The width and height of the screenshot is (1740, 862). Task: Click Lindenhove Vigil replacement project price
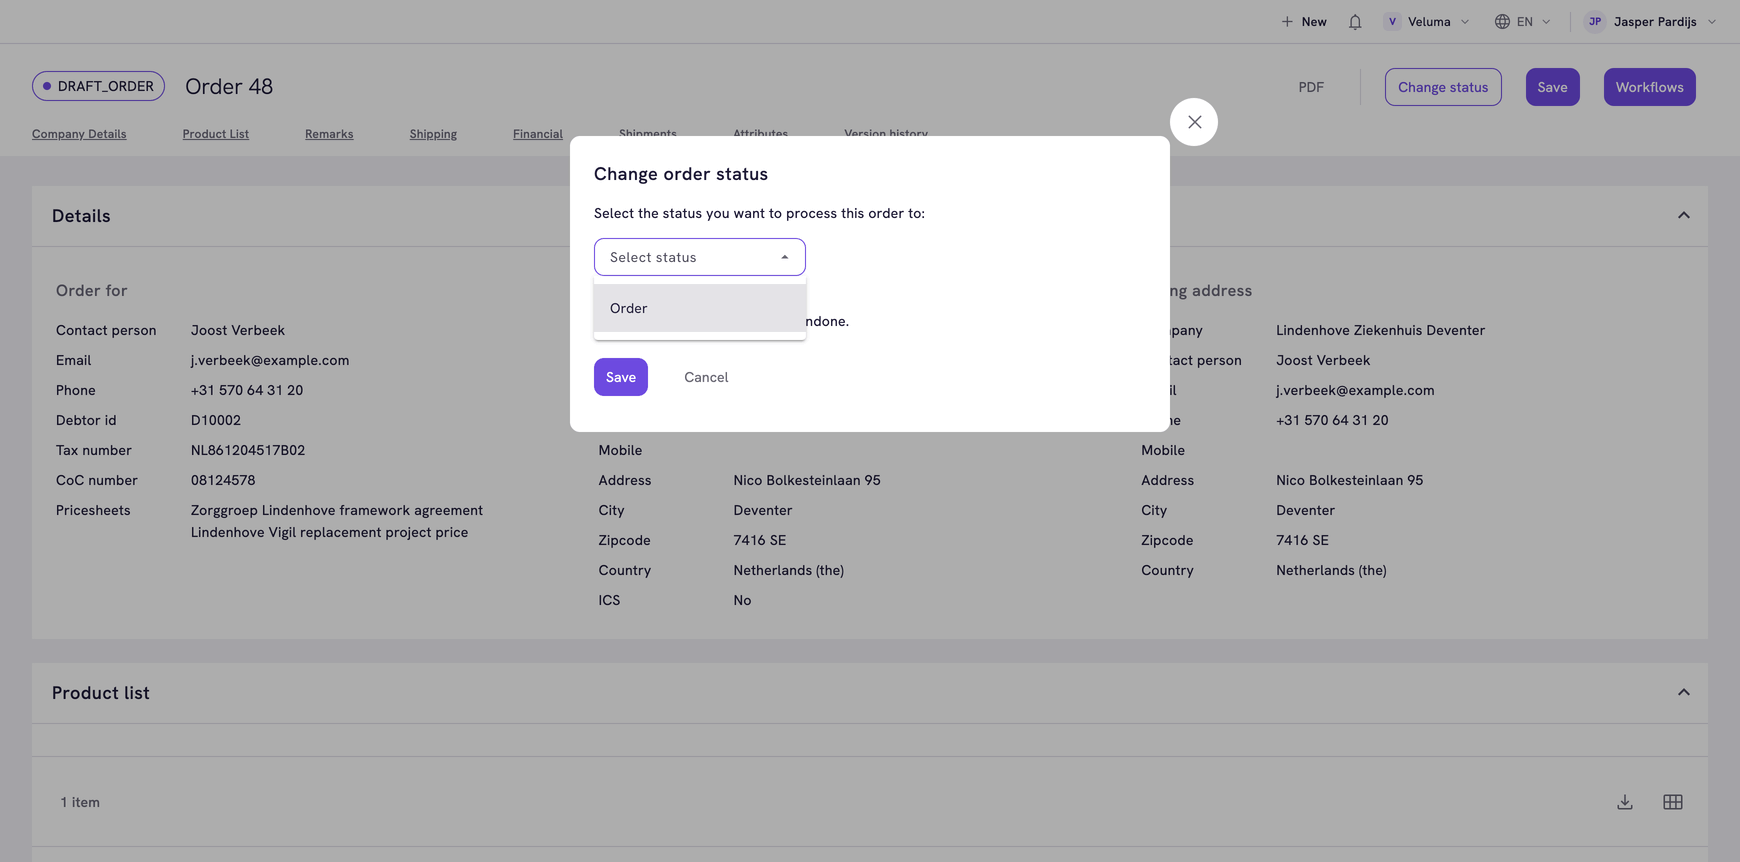(330, 532)
